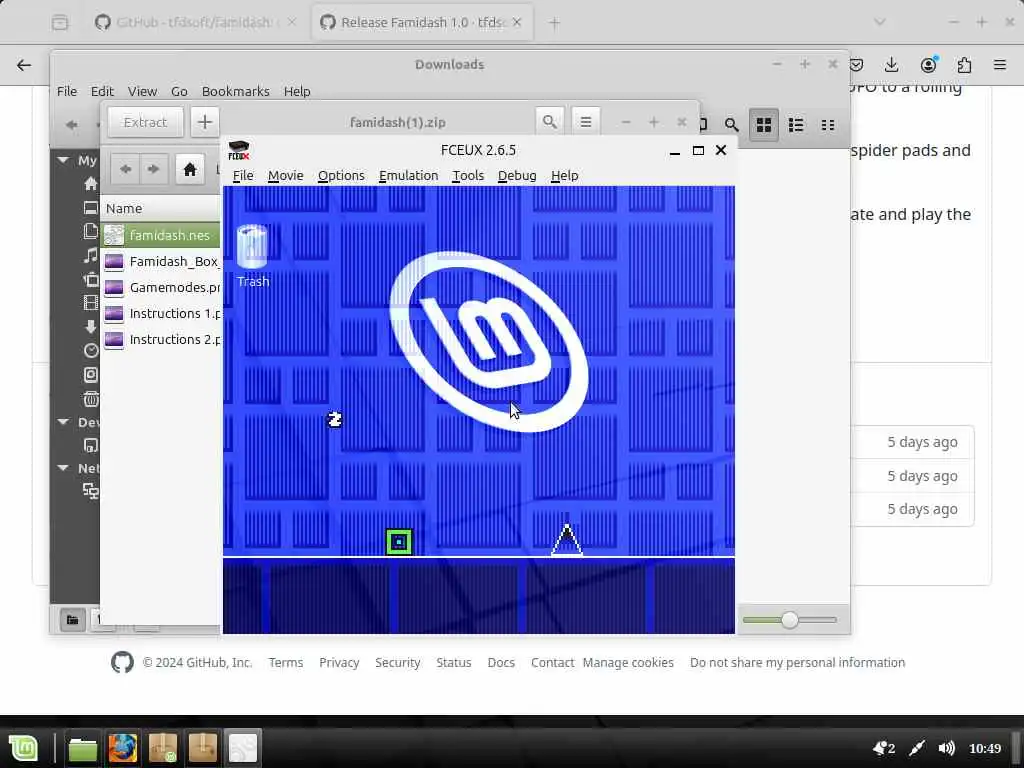Open the Network icon under Network section
Viewport: 1024px width, 768px height.
(91, 491)
